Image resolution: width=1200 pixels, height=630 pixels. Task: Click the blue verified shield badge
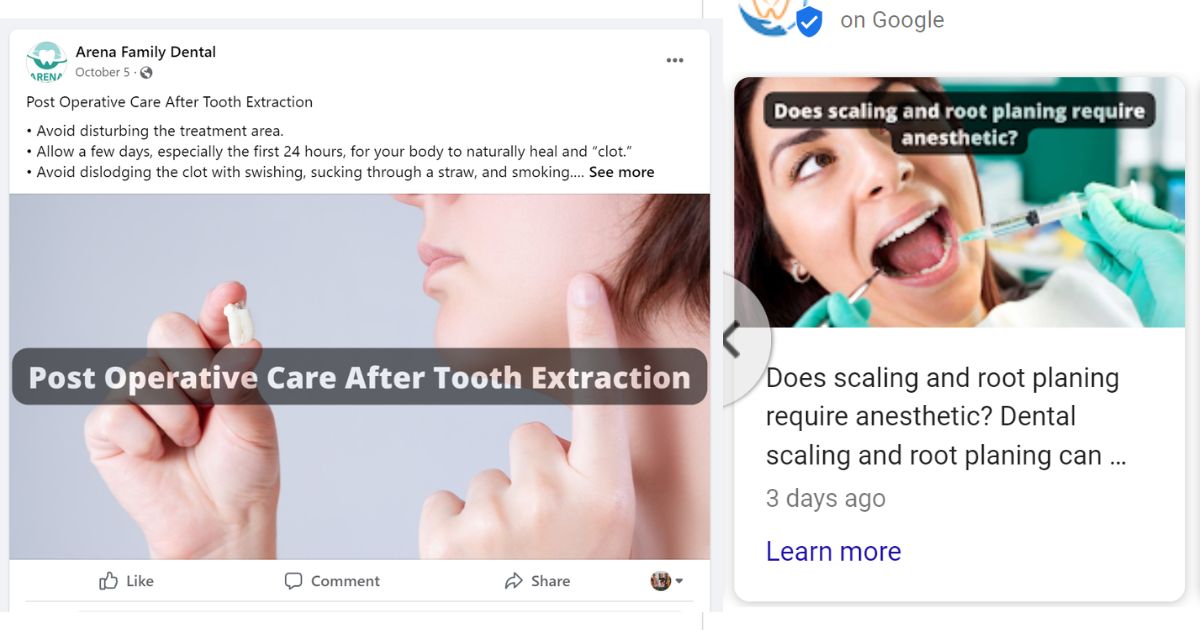pos(809,21)
